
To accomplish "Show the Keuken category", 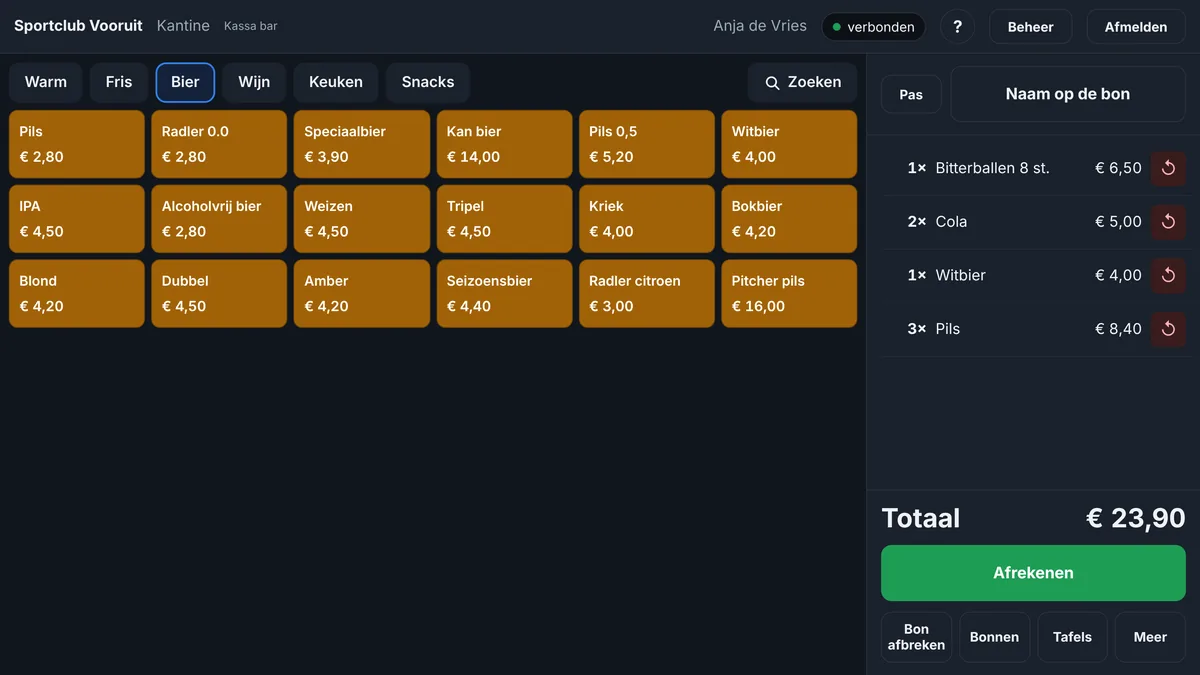I will [x=336, y=82].
